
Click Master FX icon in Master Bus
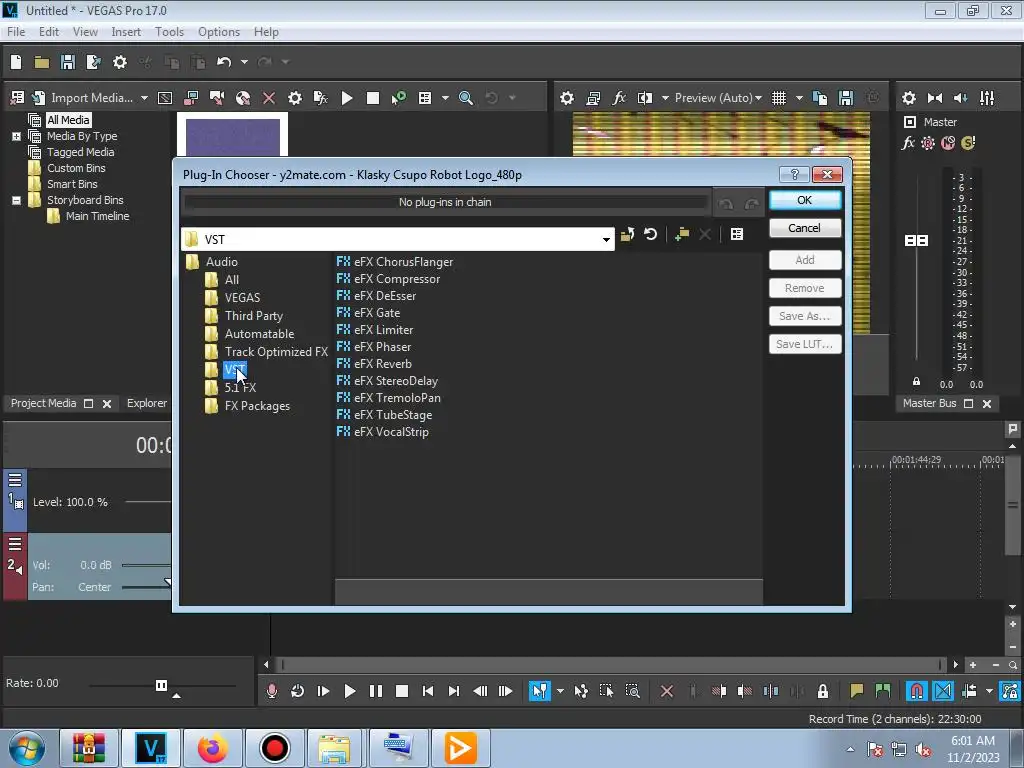point(908,143)
